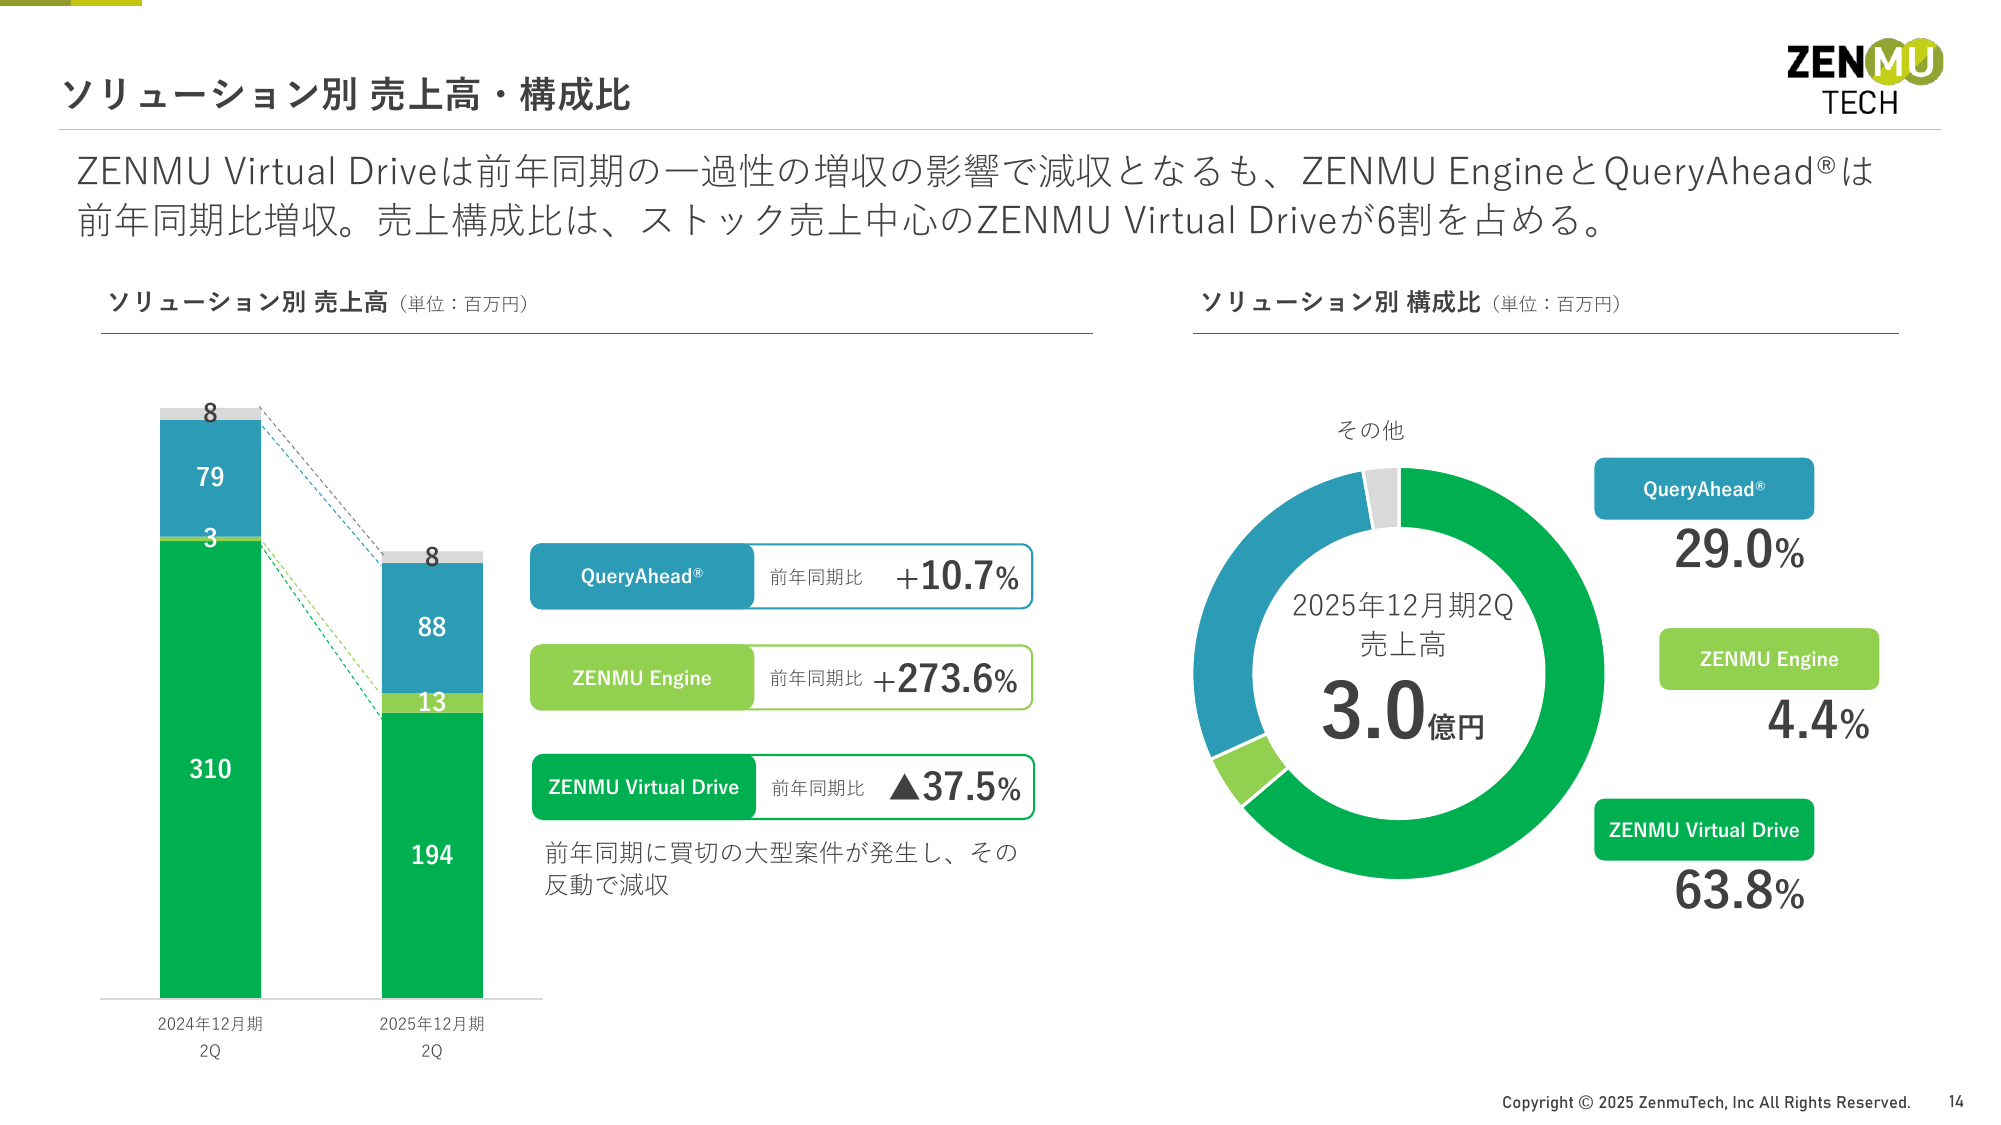Click the light green ZENMU Engine growth label
Image resolution: width=2001 pixels, height=1125 pixels.
click(642, 678)
